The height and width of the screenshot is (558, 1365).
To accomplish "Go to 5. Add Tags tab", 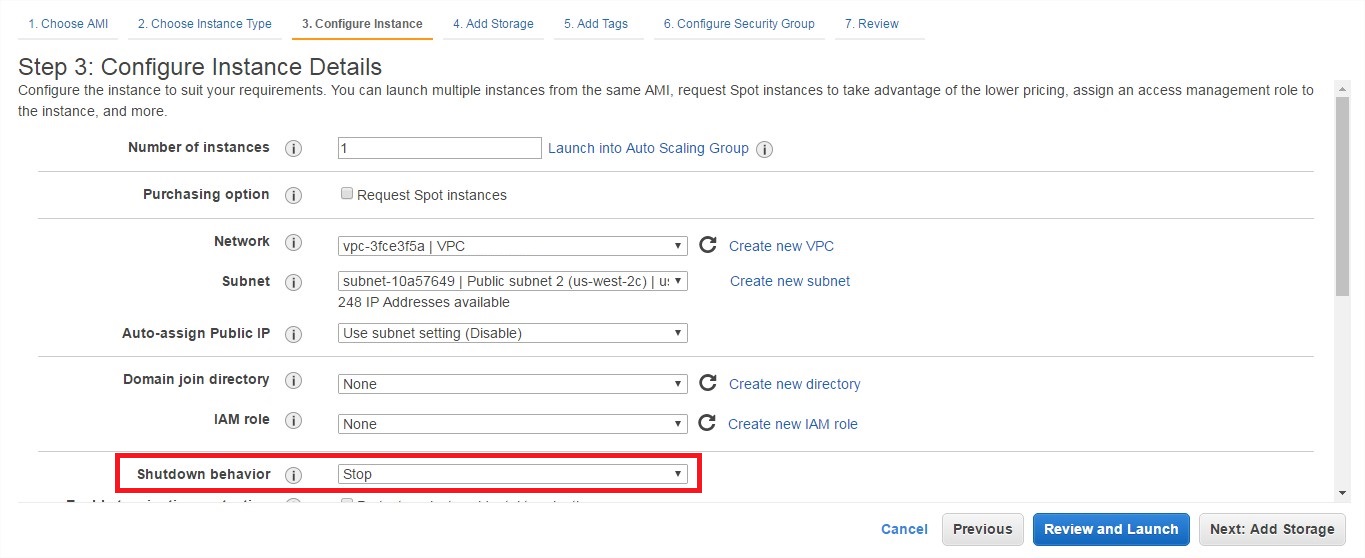I will pos(596,24).
